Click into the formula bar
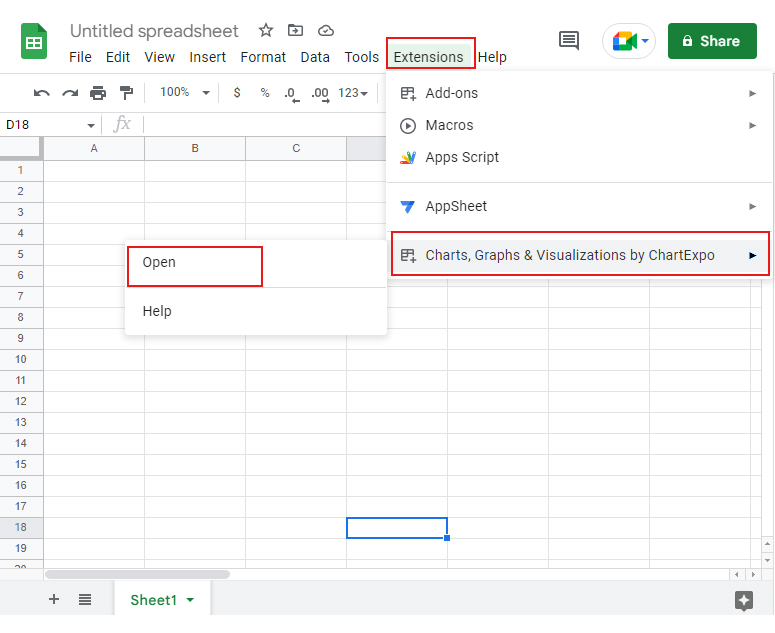 (x=264, y=125)
